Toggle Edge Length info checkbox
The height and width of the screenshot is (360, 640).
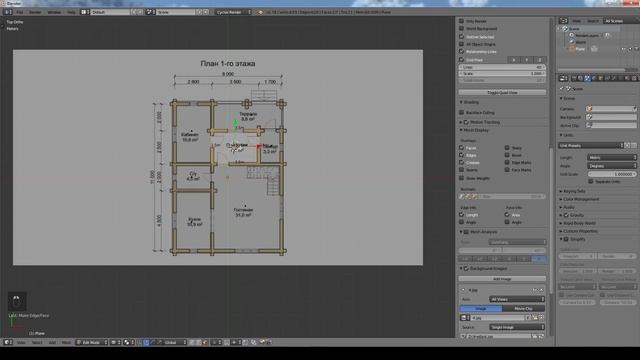462,215
